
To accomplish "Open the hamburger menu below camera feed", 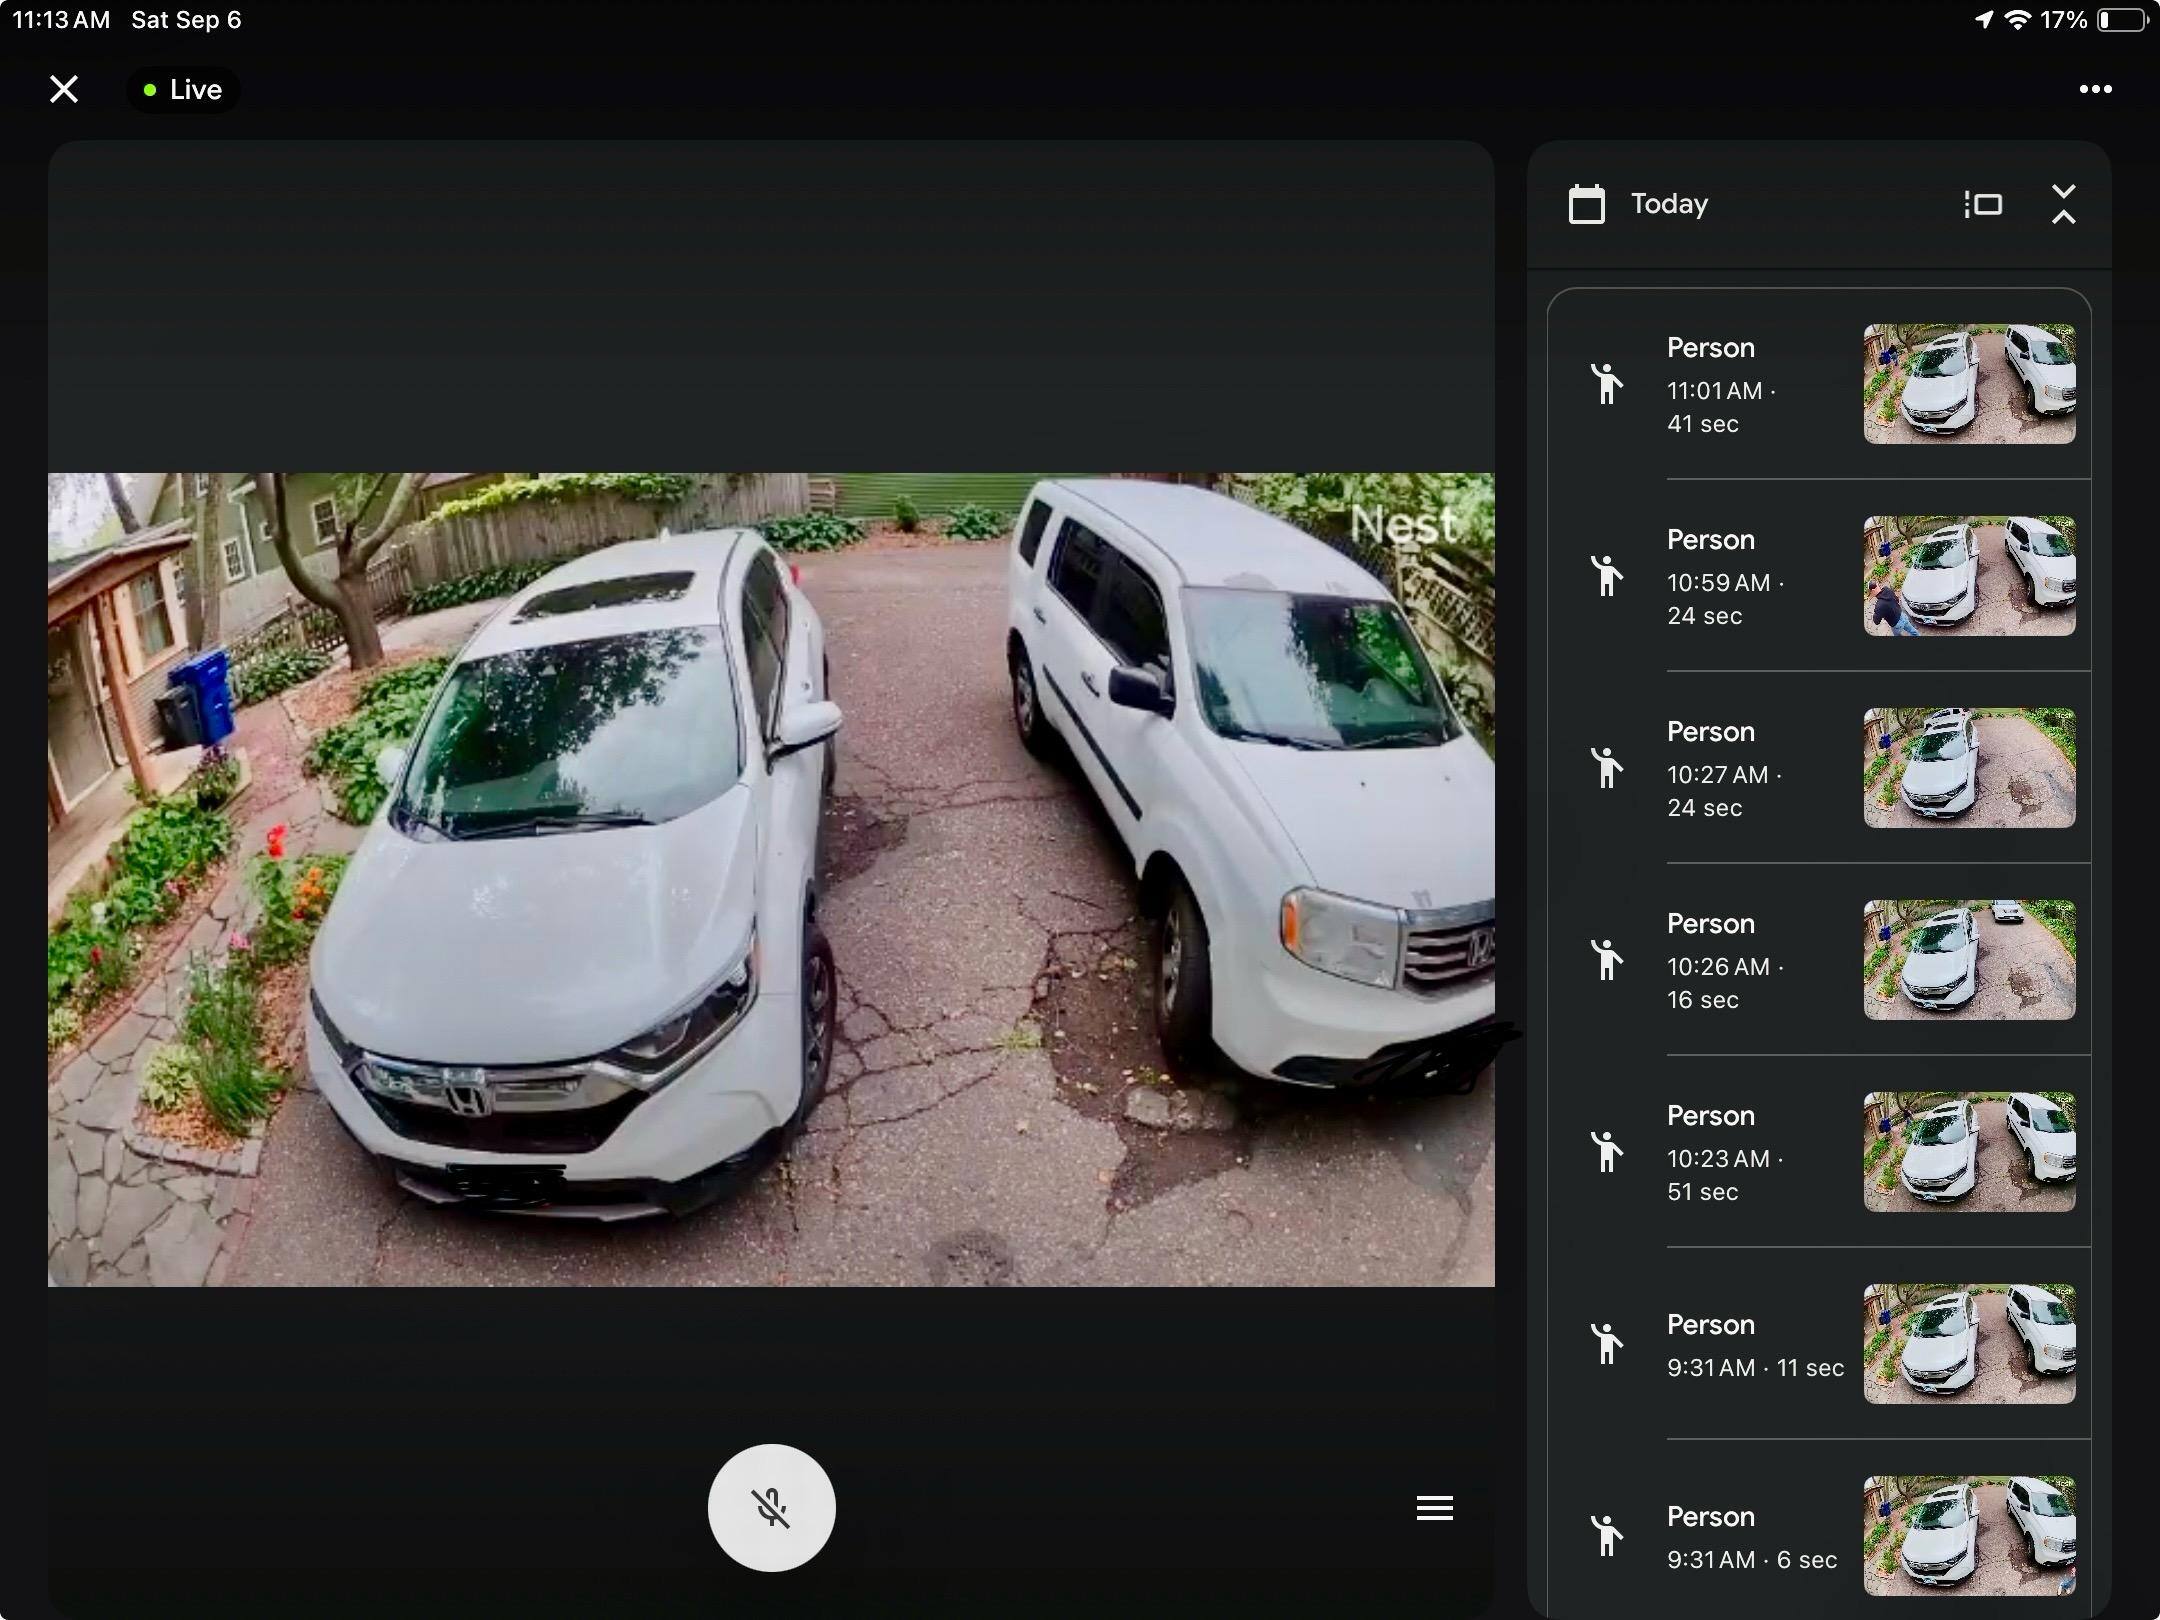I will pyautogui.click(x=1434, y=1508).
